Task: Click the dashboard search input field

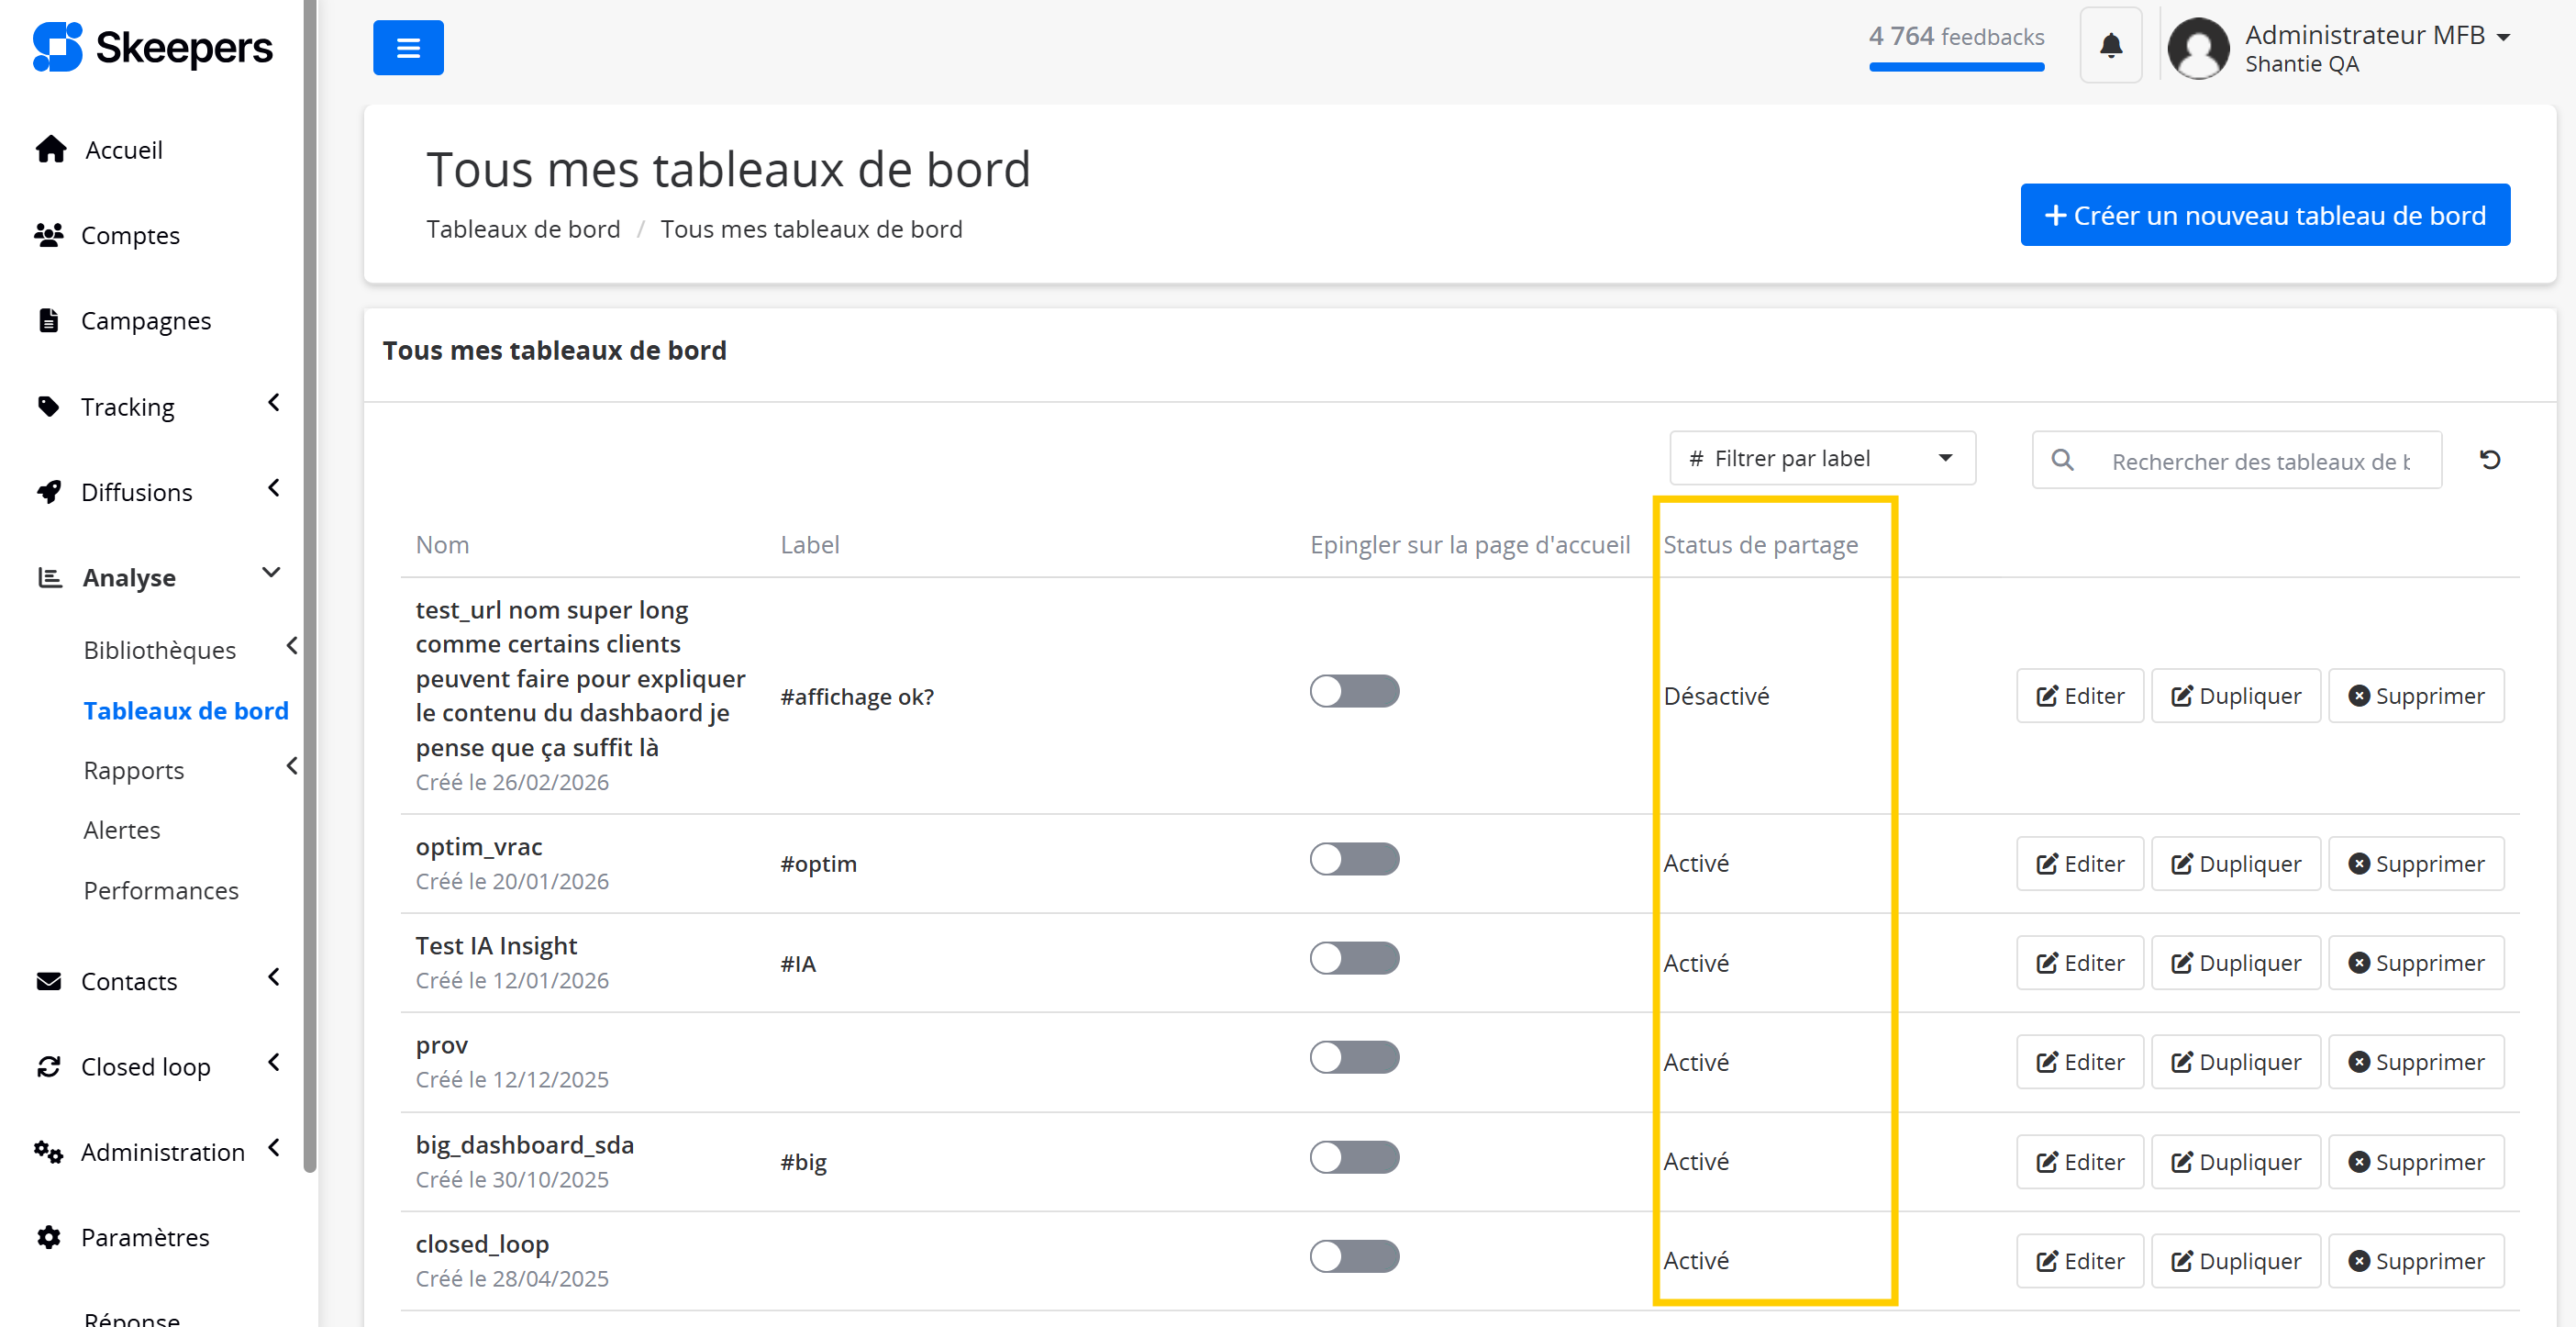Action: (2260, 461)
